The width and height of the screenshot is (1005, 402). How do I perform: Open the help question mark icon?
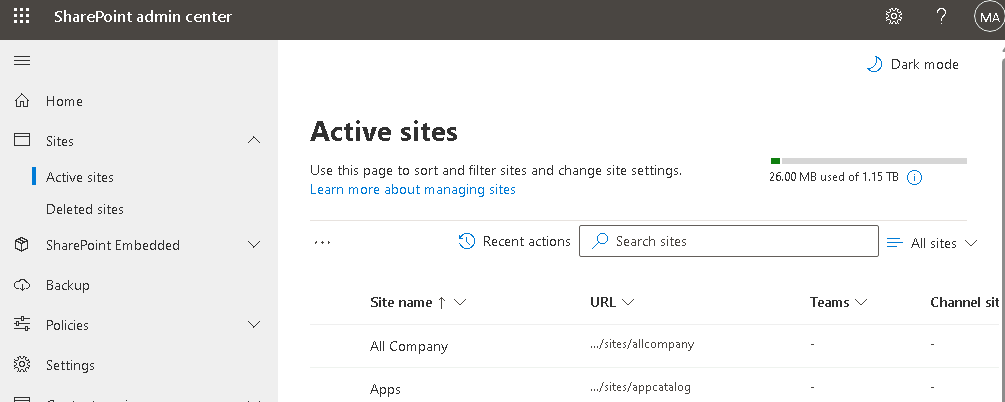942,16
